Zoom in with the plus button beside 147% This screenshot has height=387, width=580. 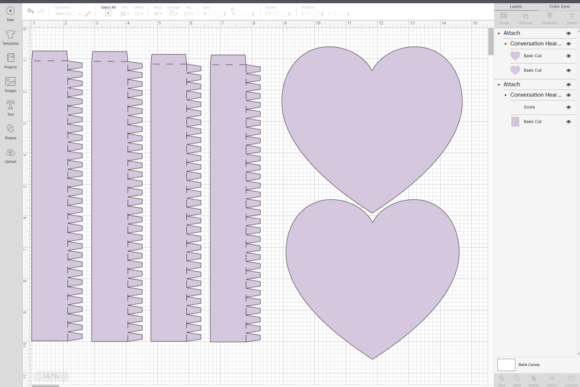(65, 377)
